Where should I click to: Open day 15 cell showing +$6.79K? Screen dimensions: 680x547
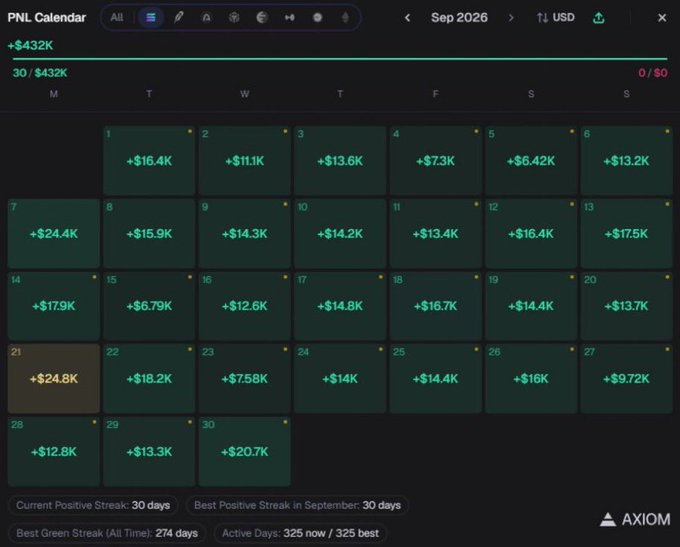149,306
